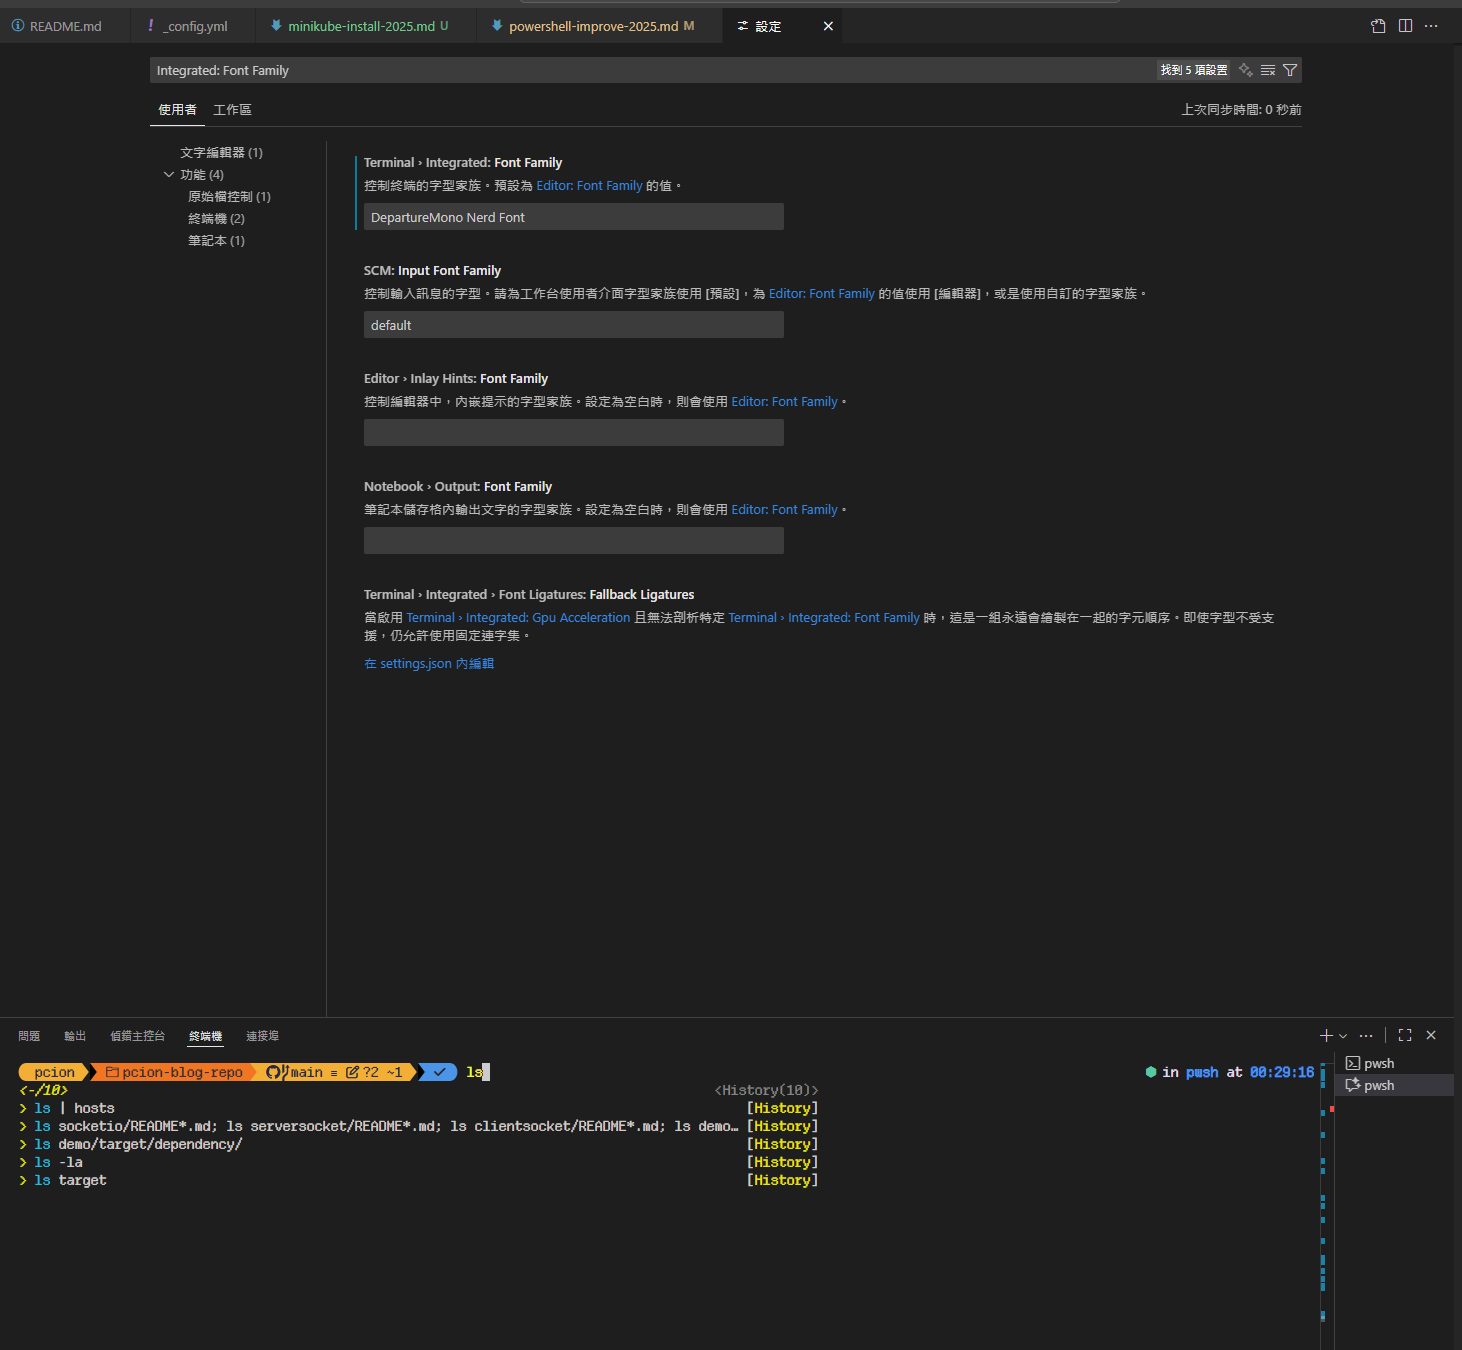Viewport: 1462px width, 1350px height.
Task: Close the 設定 editor tab
Action: (828, 26)
